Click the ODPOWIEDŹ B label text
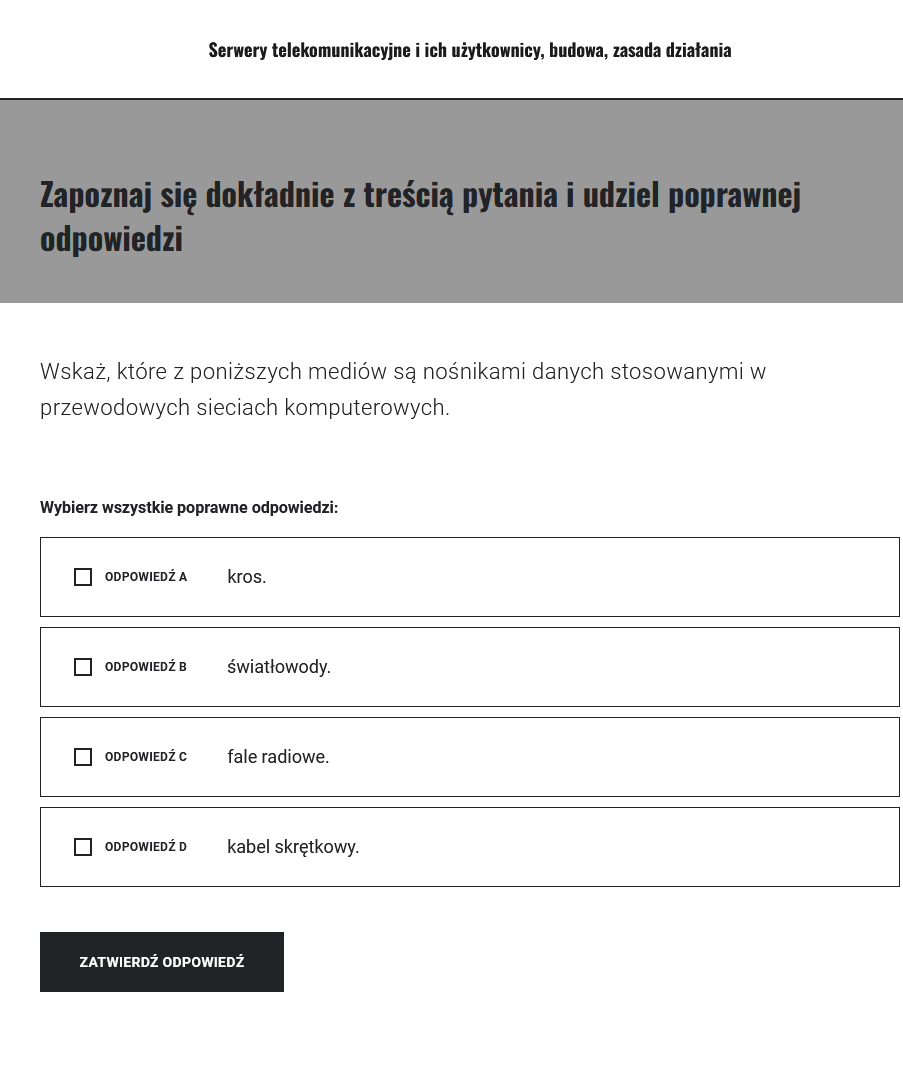903x1080 pixels. point(145,667)
